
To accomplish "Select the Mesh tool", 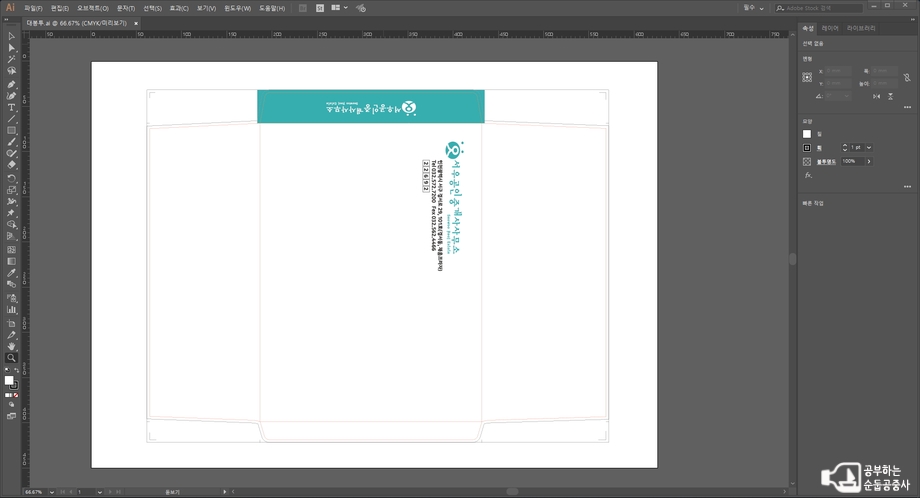I will [11, 250].
